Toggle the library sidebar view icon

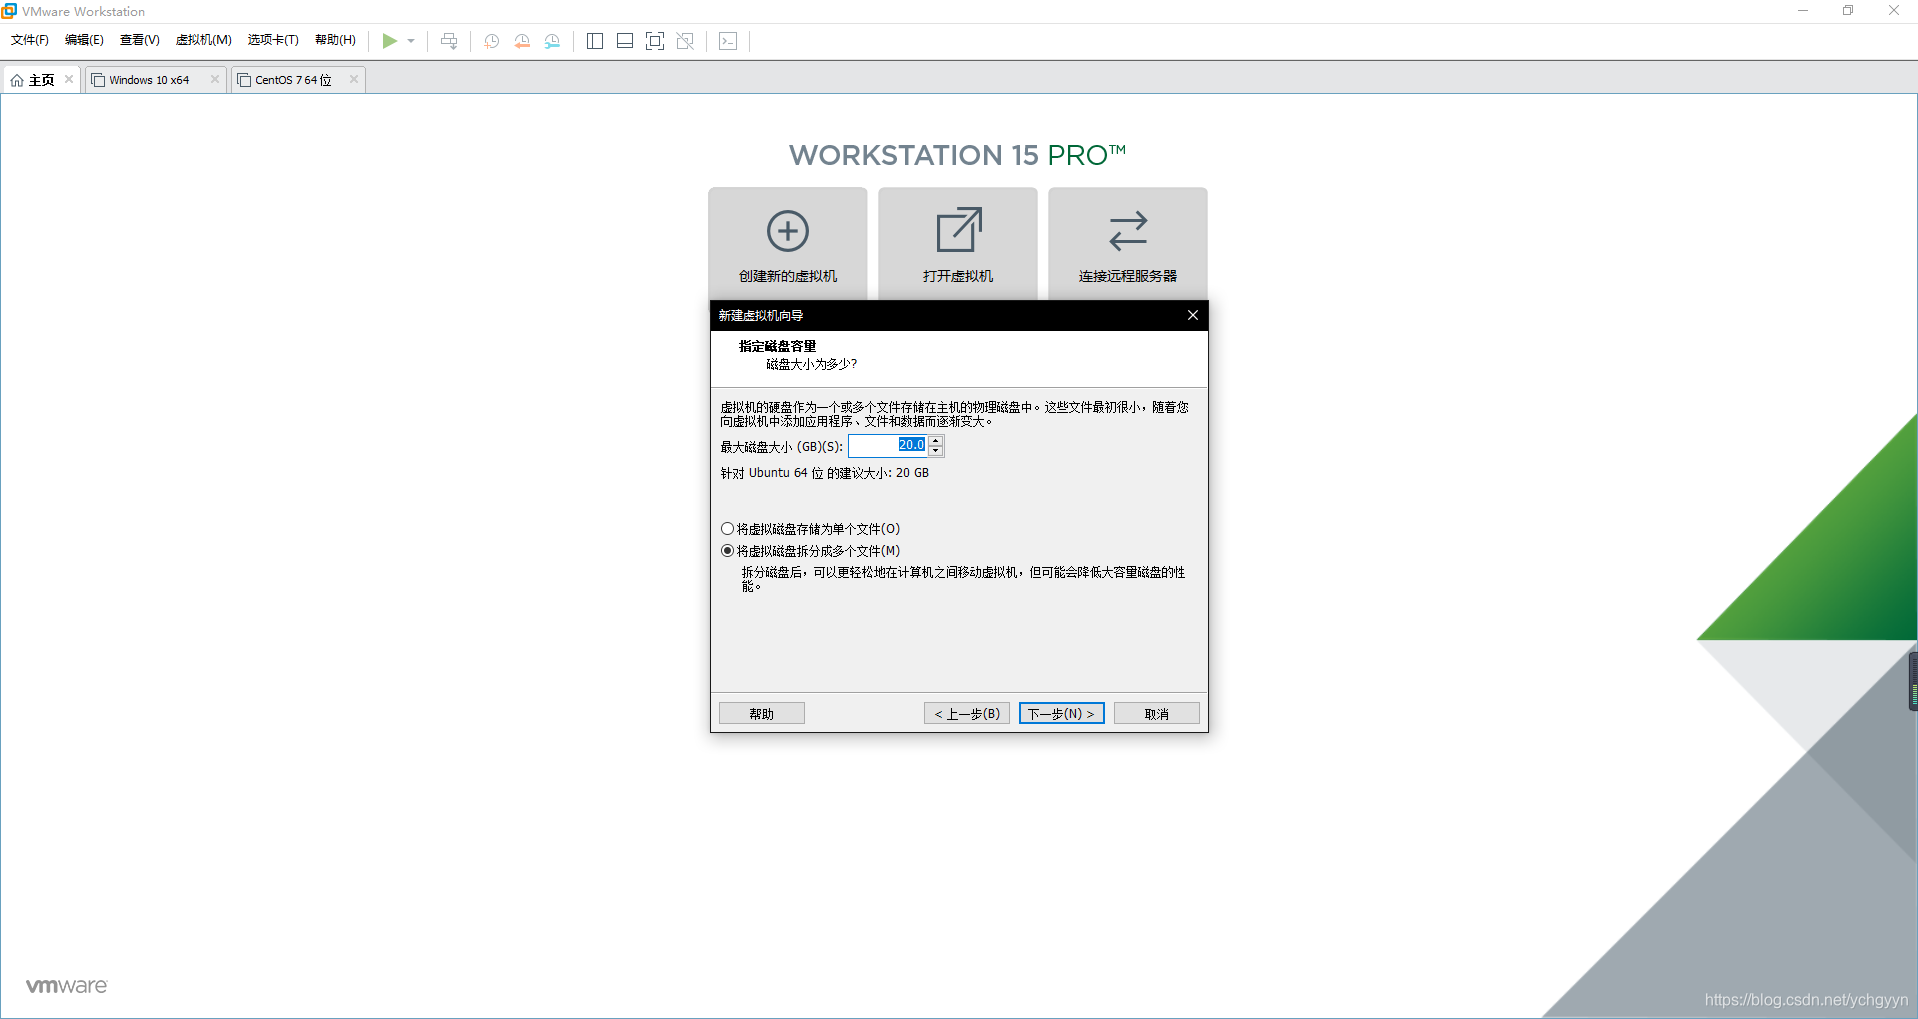pyautogui.click(x=595, y=41)
